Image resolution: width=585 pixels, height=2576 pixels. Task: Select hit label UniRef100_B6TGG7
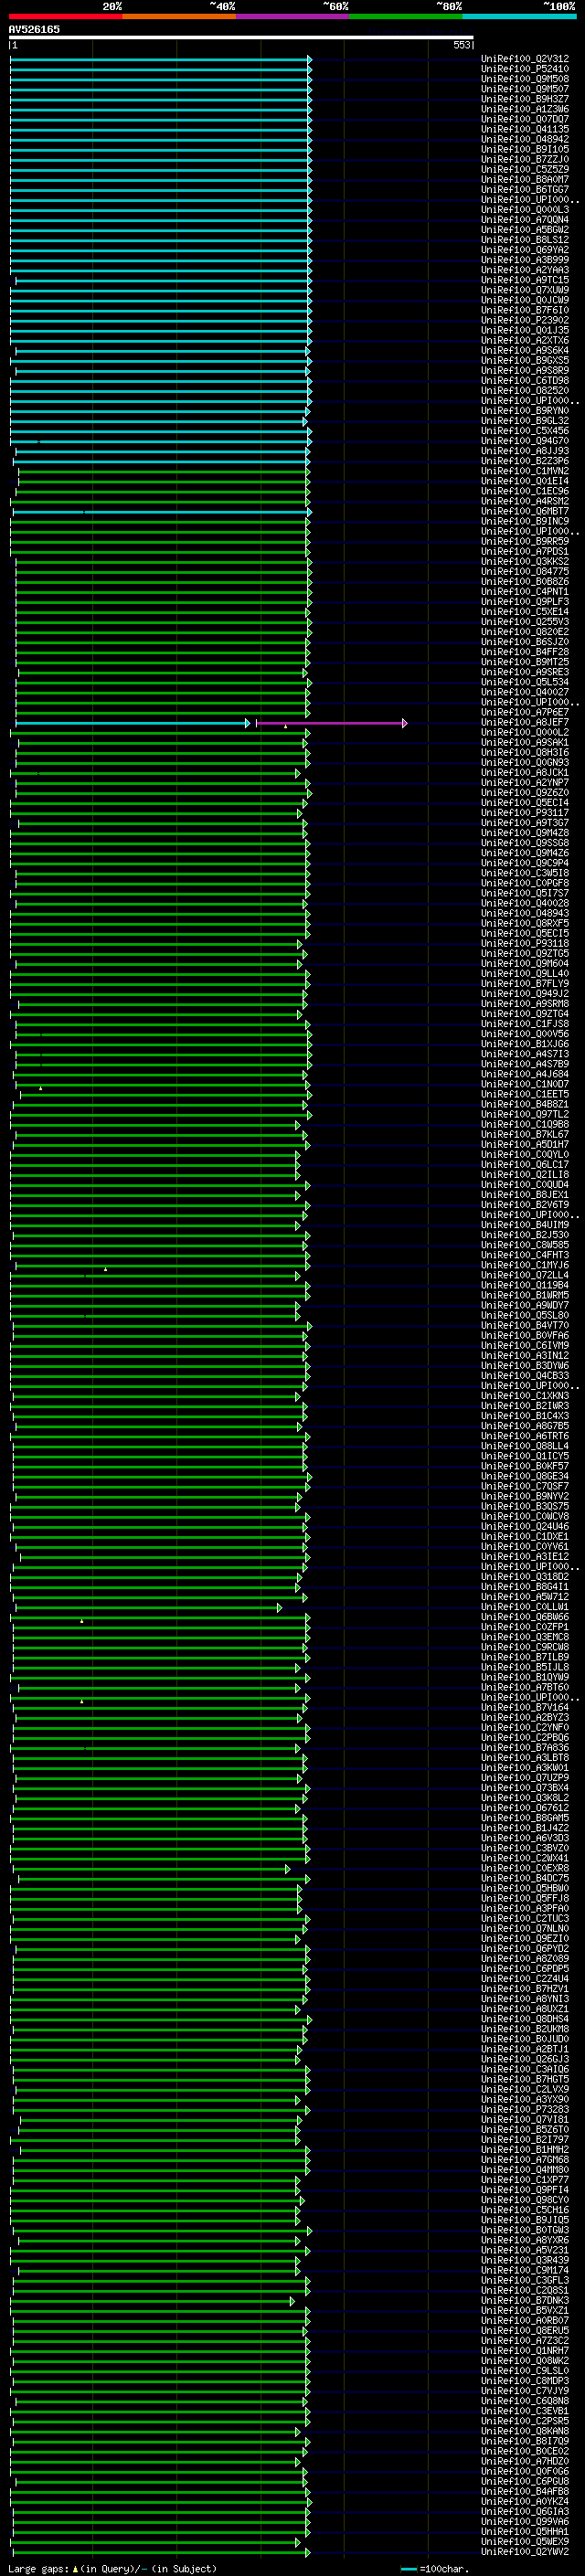pos(525,189)
